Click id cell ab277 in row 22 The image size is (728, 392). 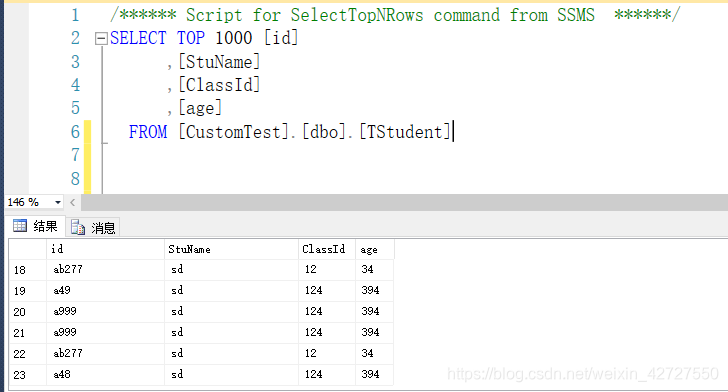coord(105,354)
